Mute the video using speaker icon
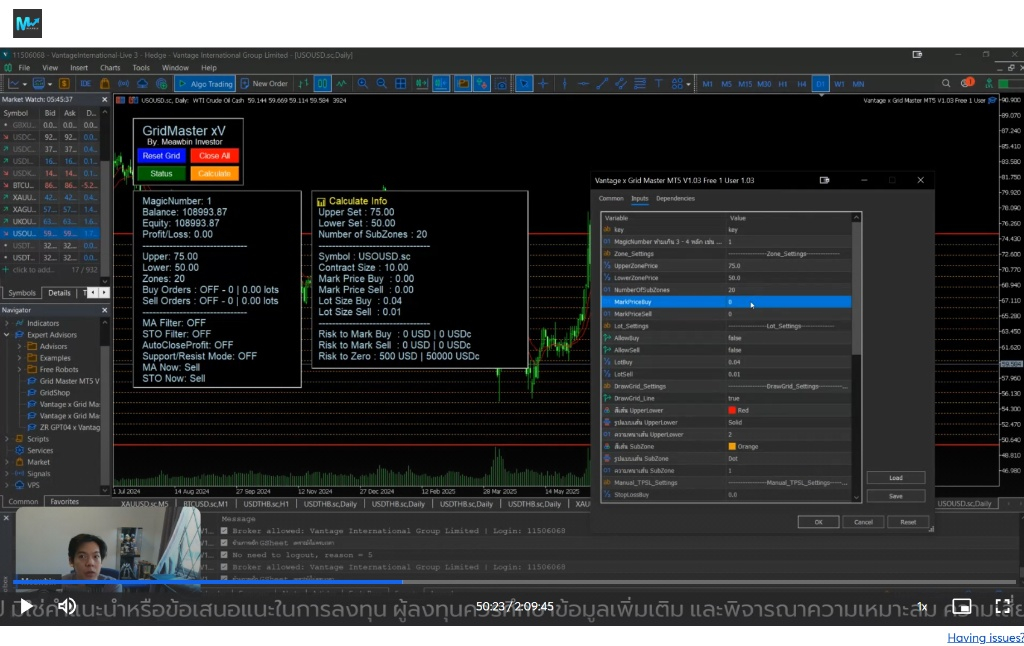Image resolution: width=1024 pixels, height=646 pixels. 66,606
